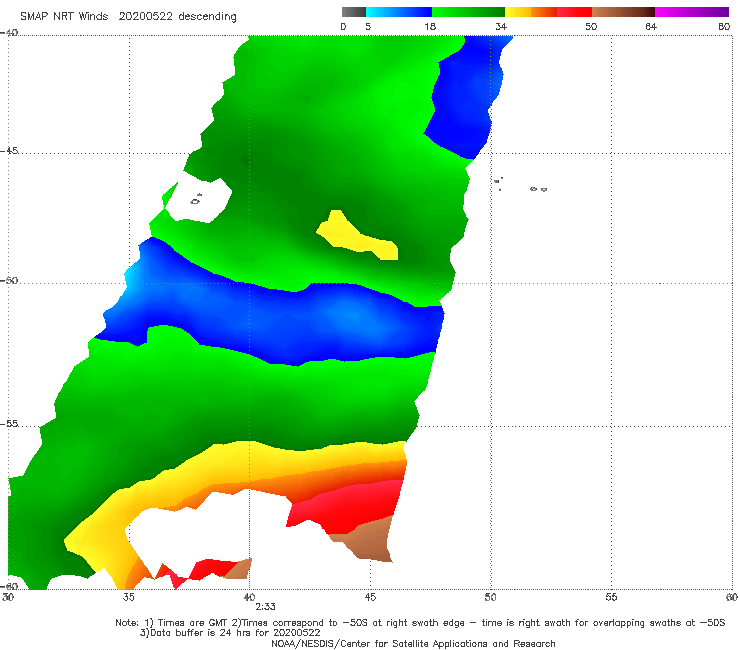The image size is (740, 650).
Task: Click the blue segment of the wind color bar
Action: coord(399,12)
